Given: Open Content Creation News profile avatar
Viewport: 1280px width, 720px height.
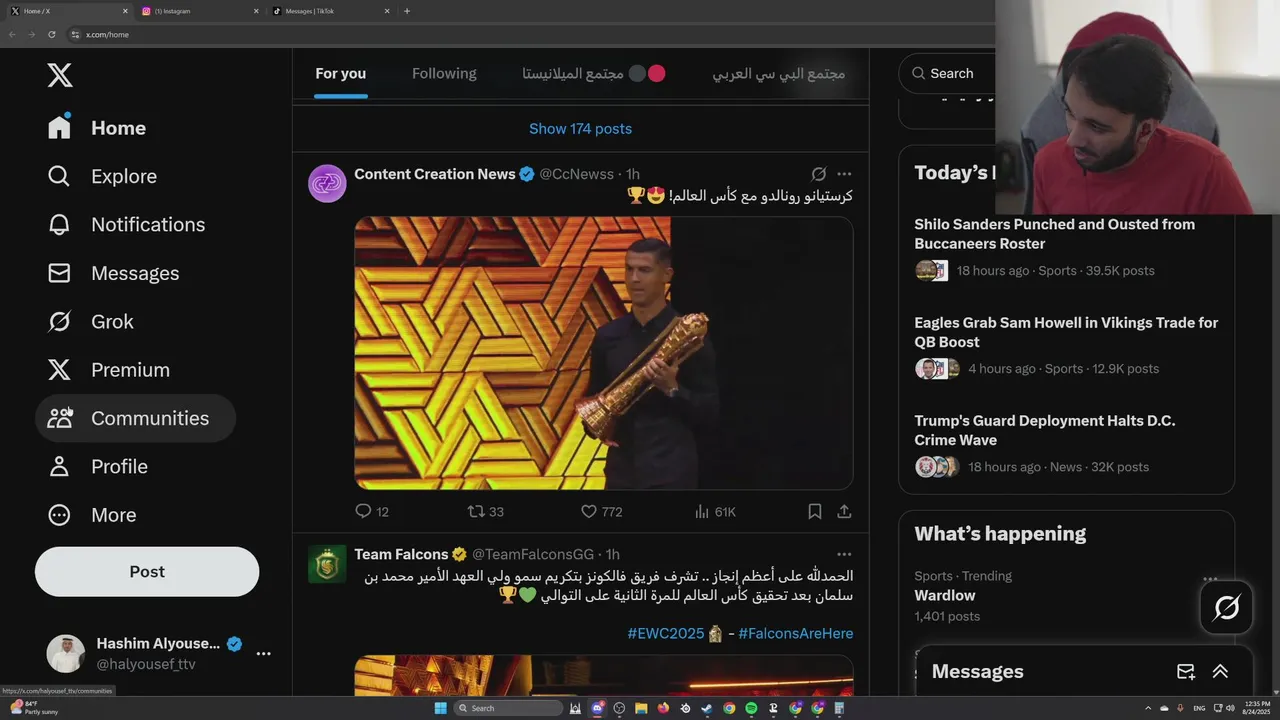Looking at the screenshot, I should pos(327,184).
